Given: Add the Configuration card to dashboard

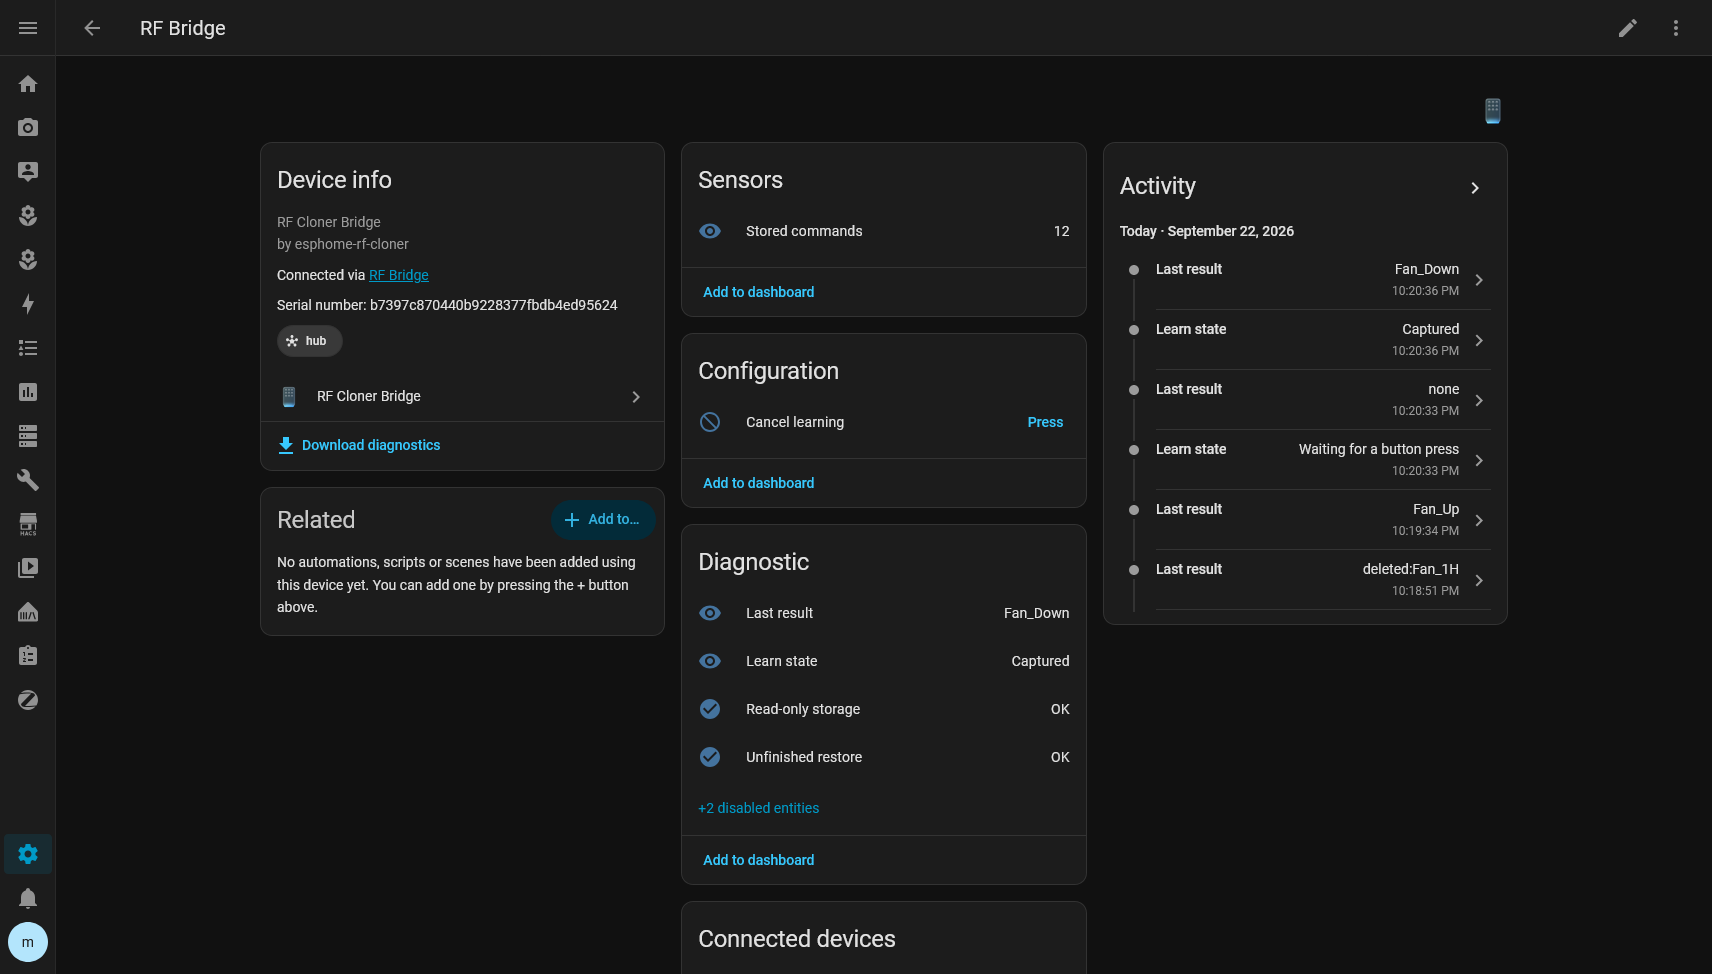Looking at the screenshot, I should (x=759, y=483).
